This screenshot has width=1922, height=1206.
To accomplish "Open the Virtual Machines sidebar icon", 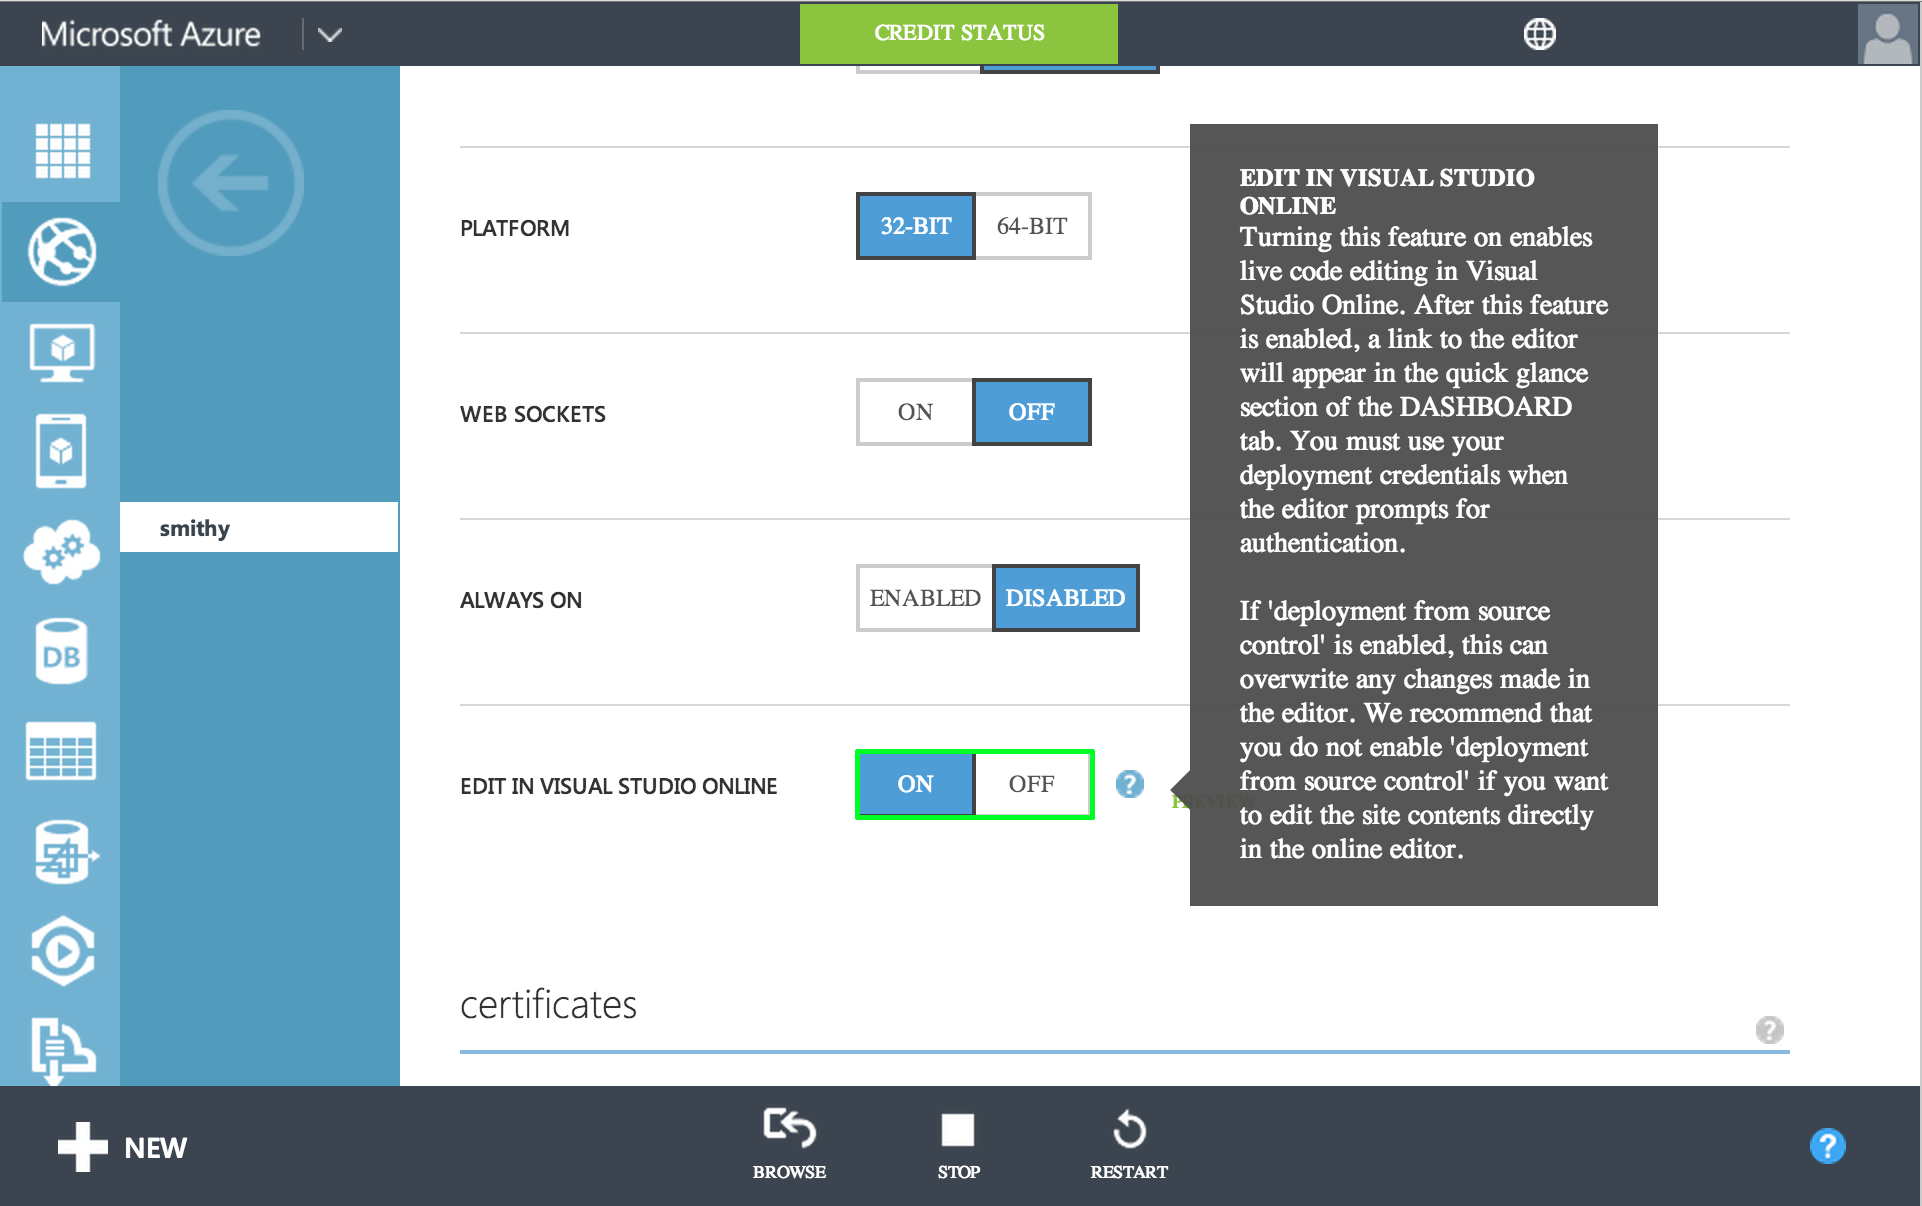I will (x=62, y=352).
